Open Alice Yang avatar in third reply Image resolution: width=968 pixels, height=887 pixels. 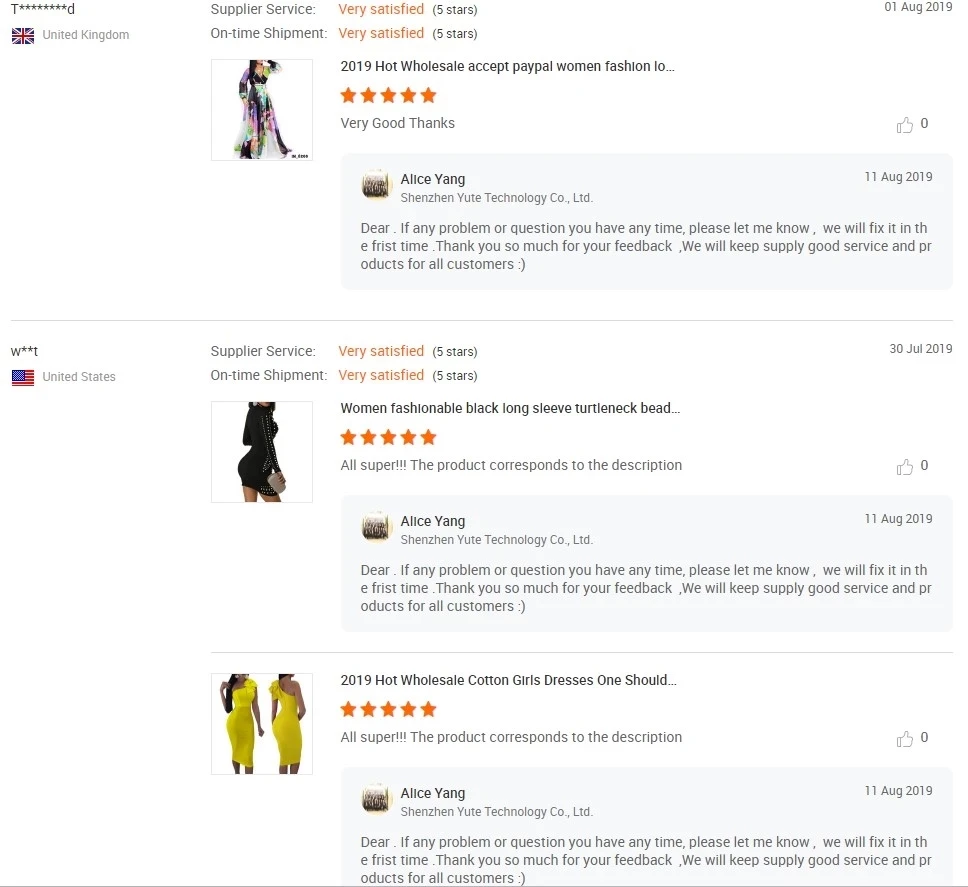[377, 799]
